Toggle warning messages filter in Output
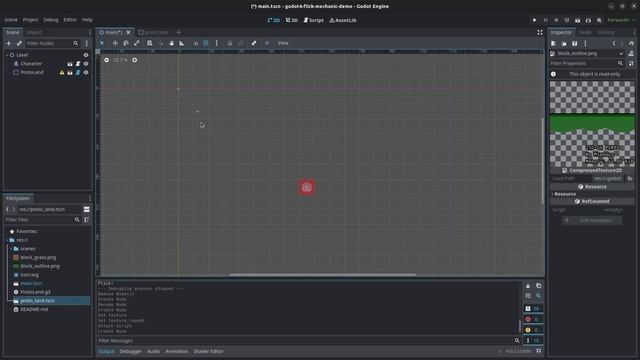The width and height of the screenshot is (640, 360). pos(533,330)
